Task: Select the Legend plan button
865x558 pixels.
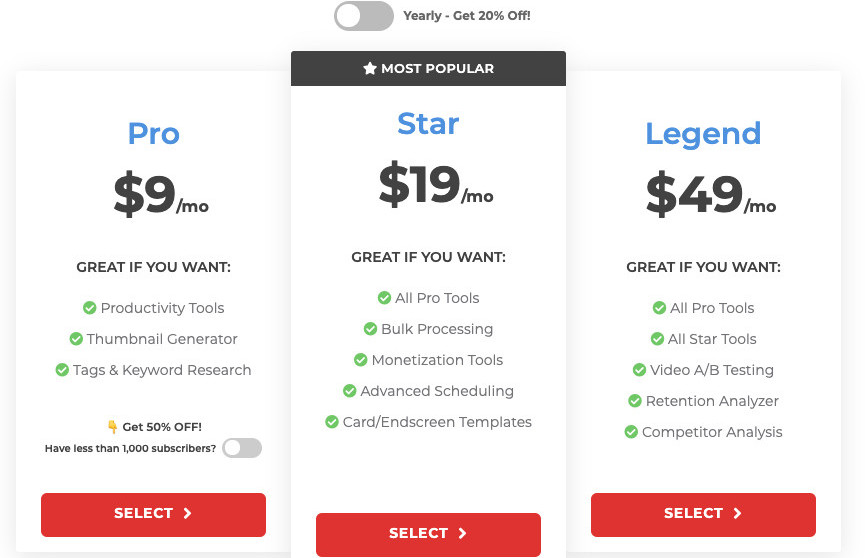Action: pos(703,514)
